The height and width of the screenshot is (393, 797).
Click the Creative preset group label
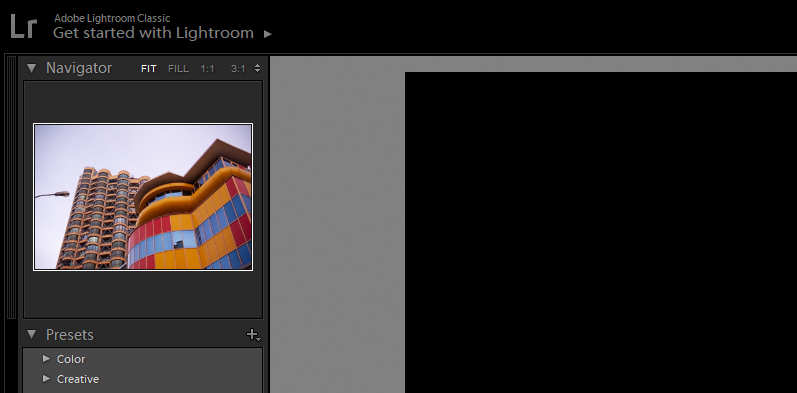pos(78,379)
